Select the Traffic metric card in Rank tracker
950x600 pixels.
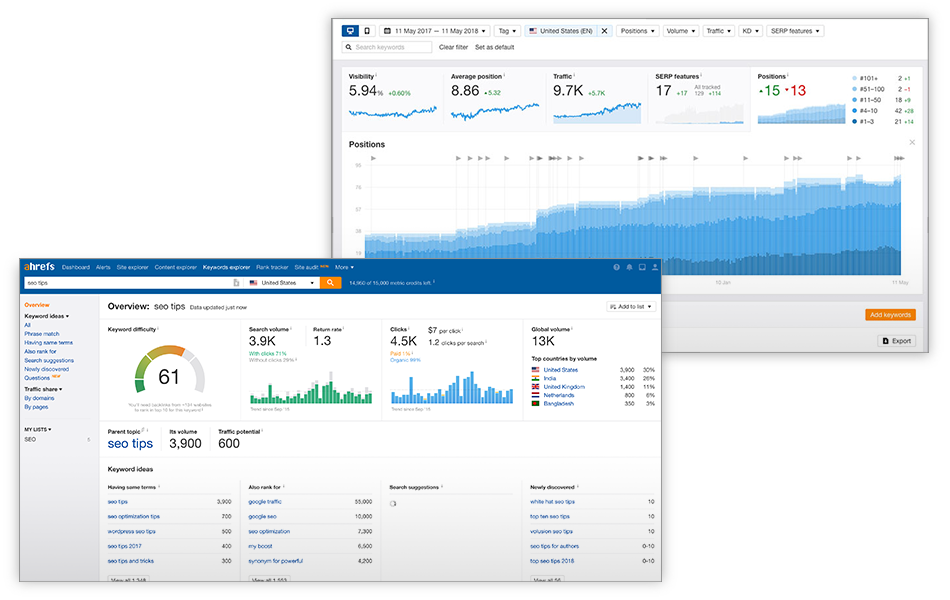pyautogui.click(x=597, y=98)
